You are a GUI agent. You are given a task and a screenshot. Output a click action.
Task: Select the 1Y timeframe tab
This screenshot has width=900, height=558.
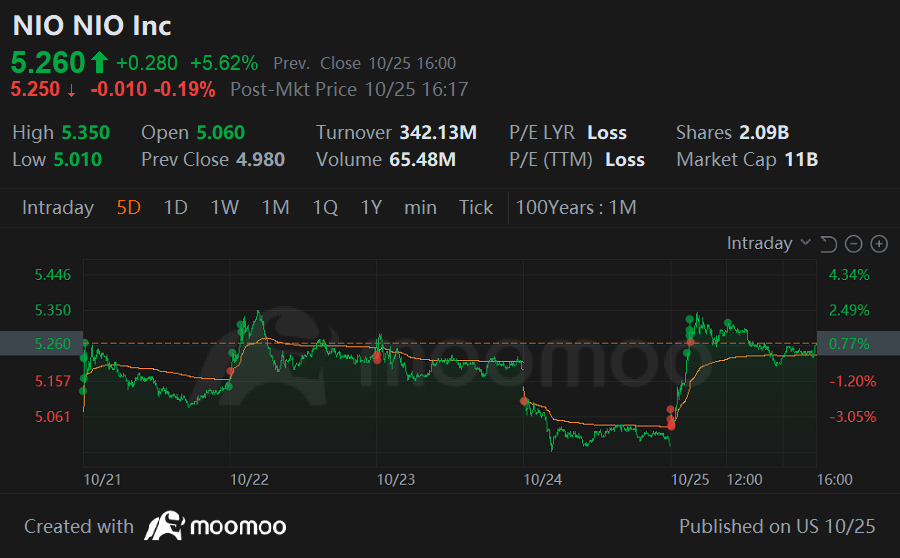point(371,207)
